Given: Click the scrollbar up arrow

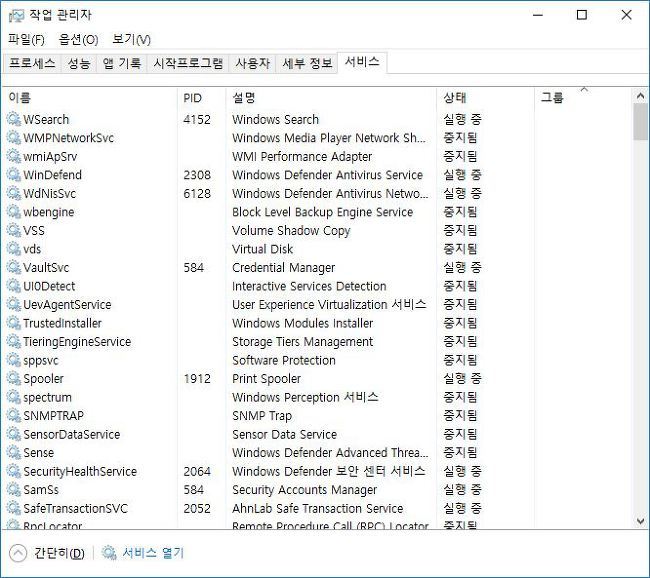Looking at the screenshot, I should pos(640,96).
